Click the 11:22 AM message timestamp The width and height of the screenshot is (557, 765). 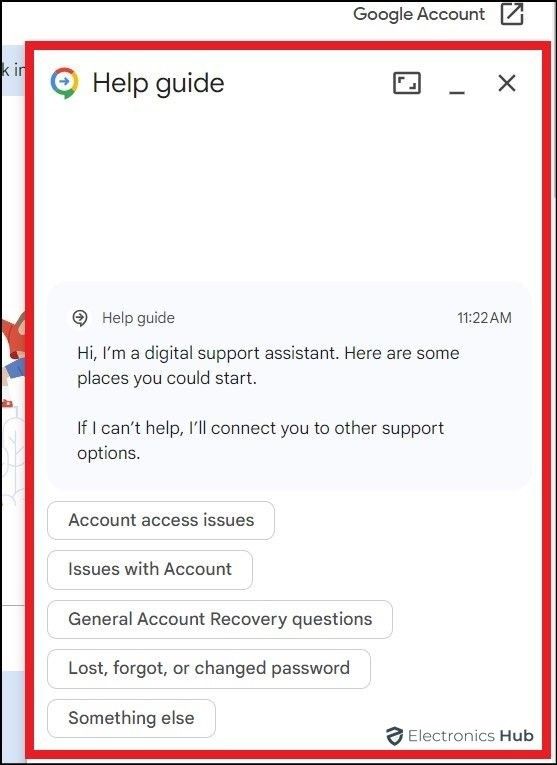click(x=484, y=318)
